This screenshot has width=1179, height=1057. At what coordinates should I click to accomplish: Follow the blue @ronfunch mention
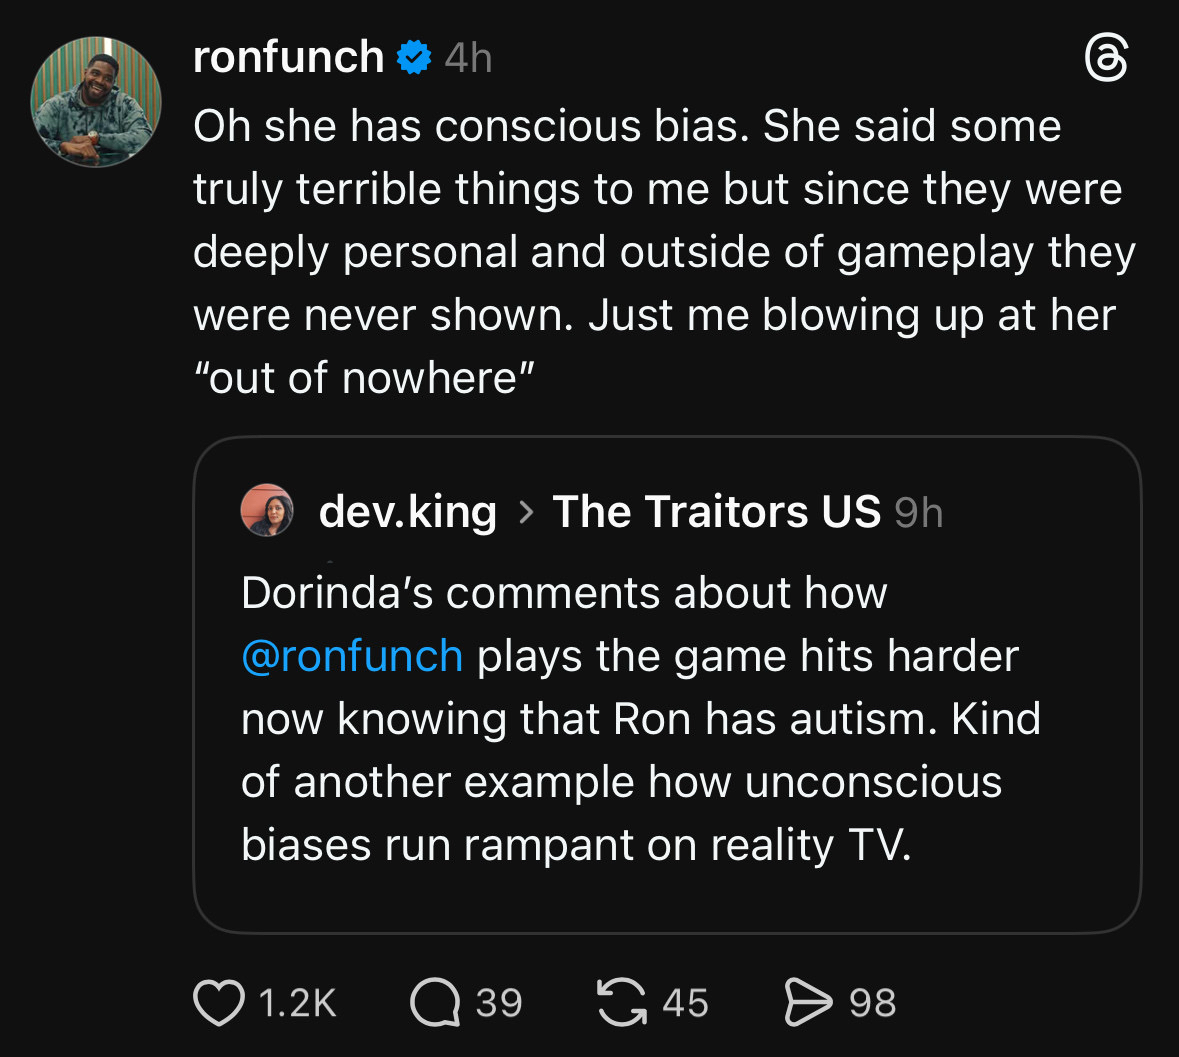click(352, 656)
